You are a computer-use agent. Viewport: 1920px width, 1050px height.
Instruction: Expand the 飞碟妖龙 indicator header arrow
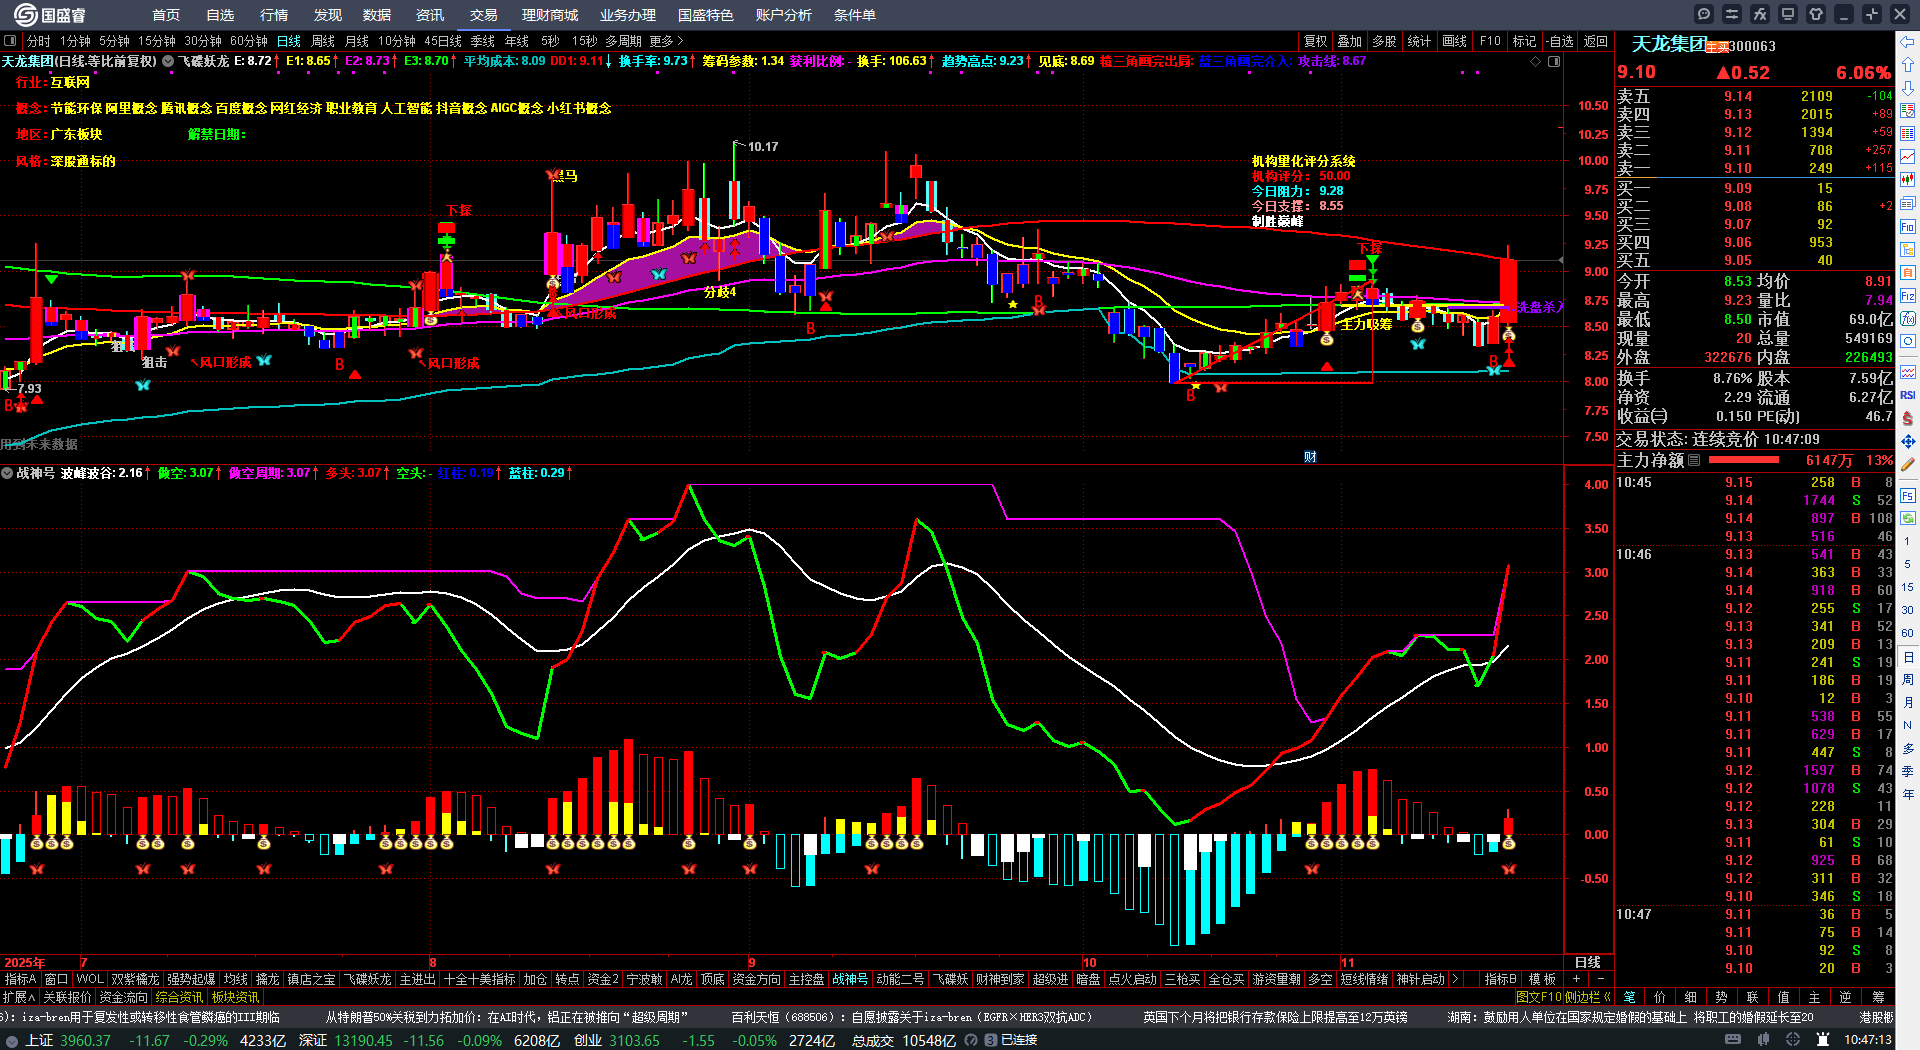[168, 61]
